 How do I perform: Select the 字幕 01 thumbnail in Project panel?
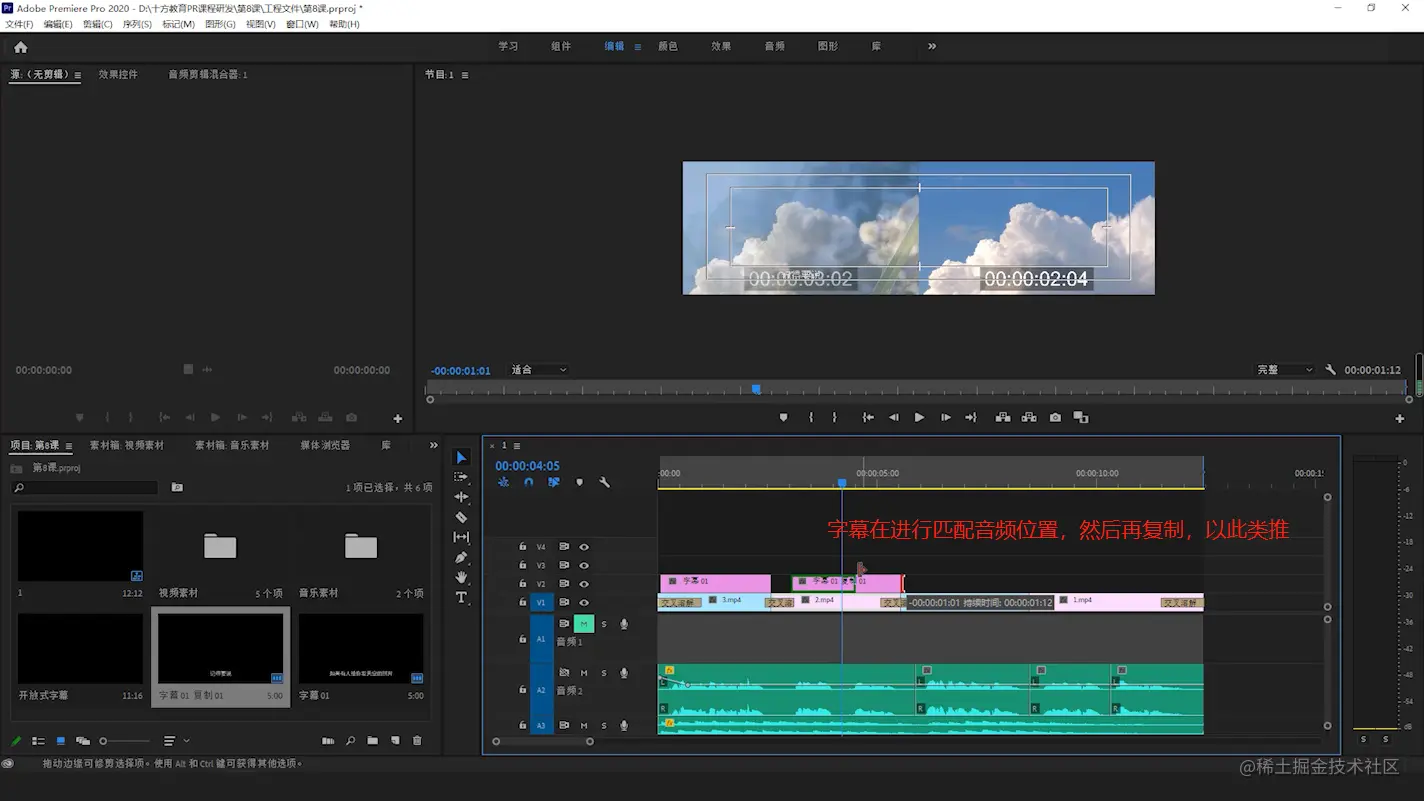360,649
